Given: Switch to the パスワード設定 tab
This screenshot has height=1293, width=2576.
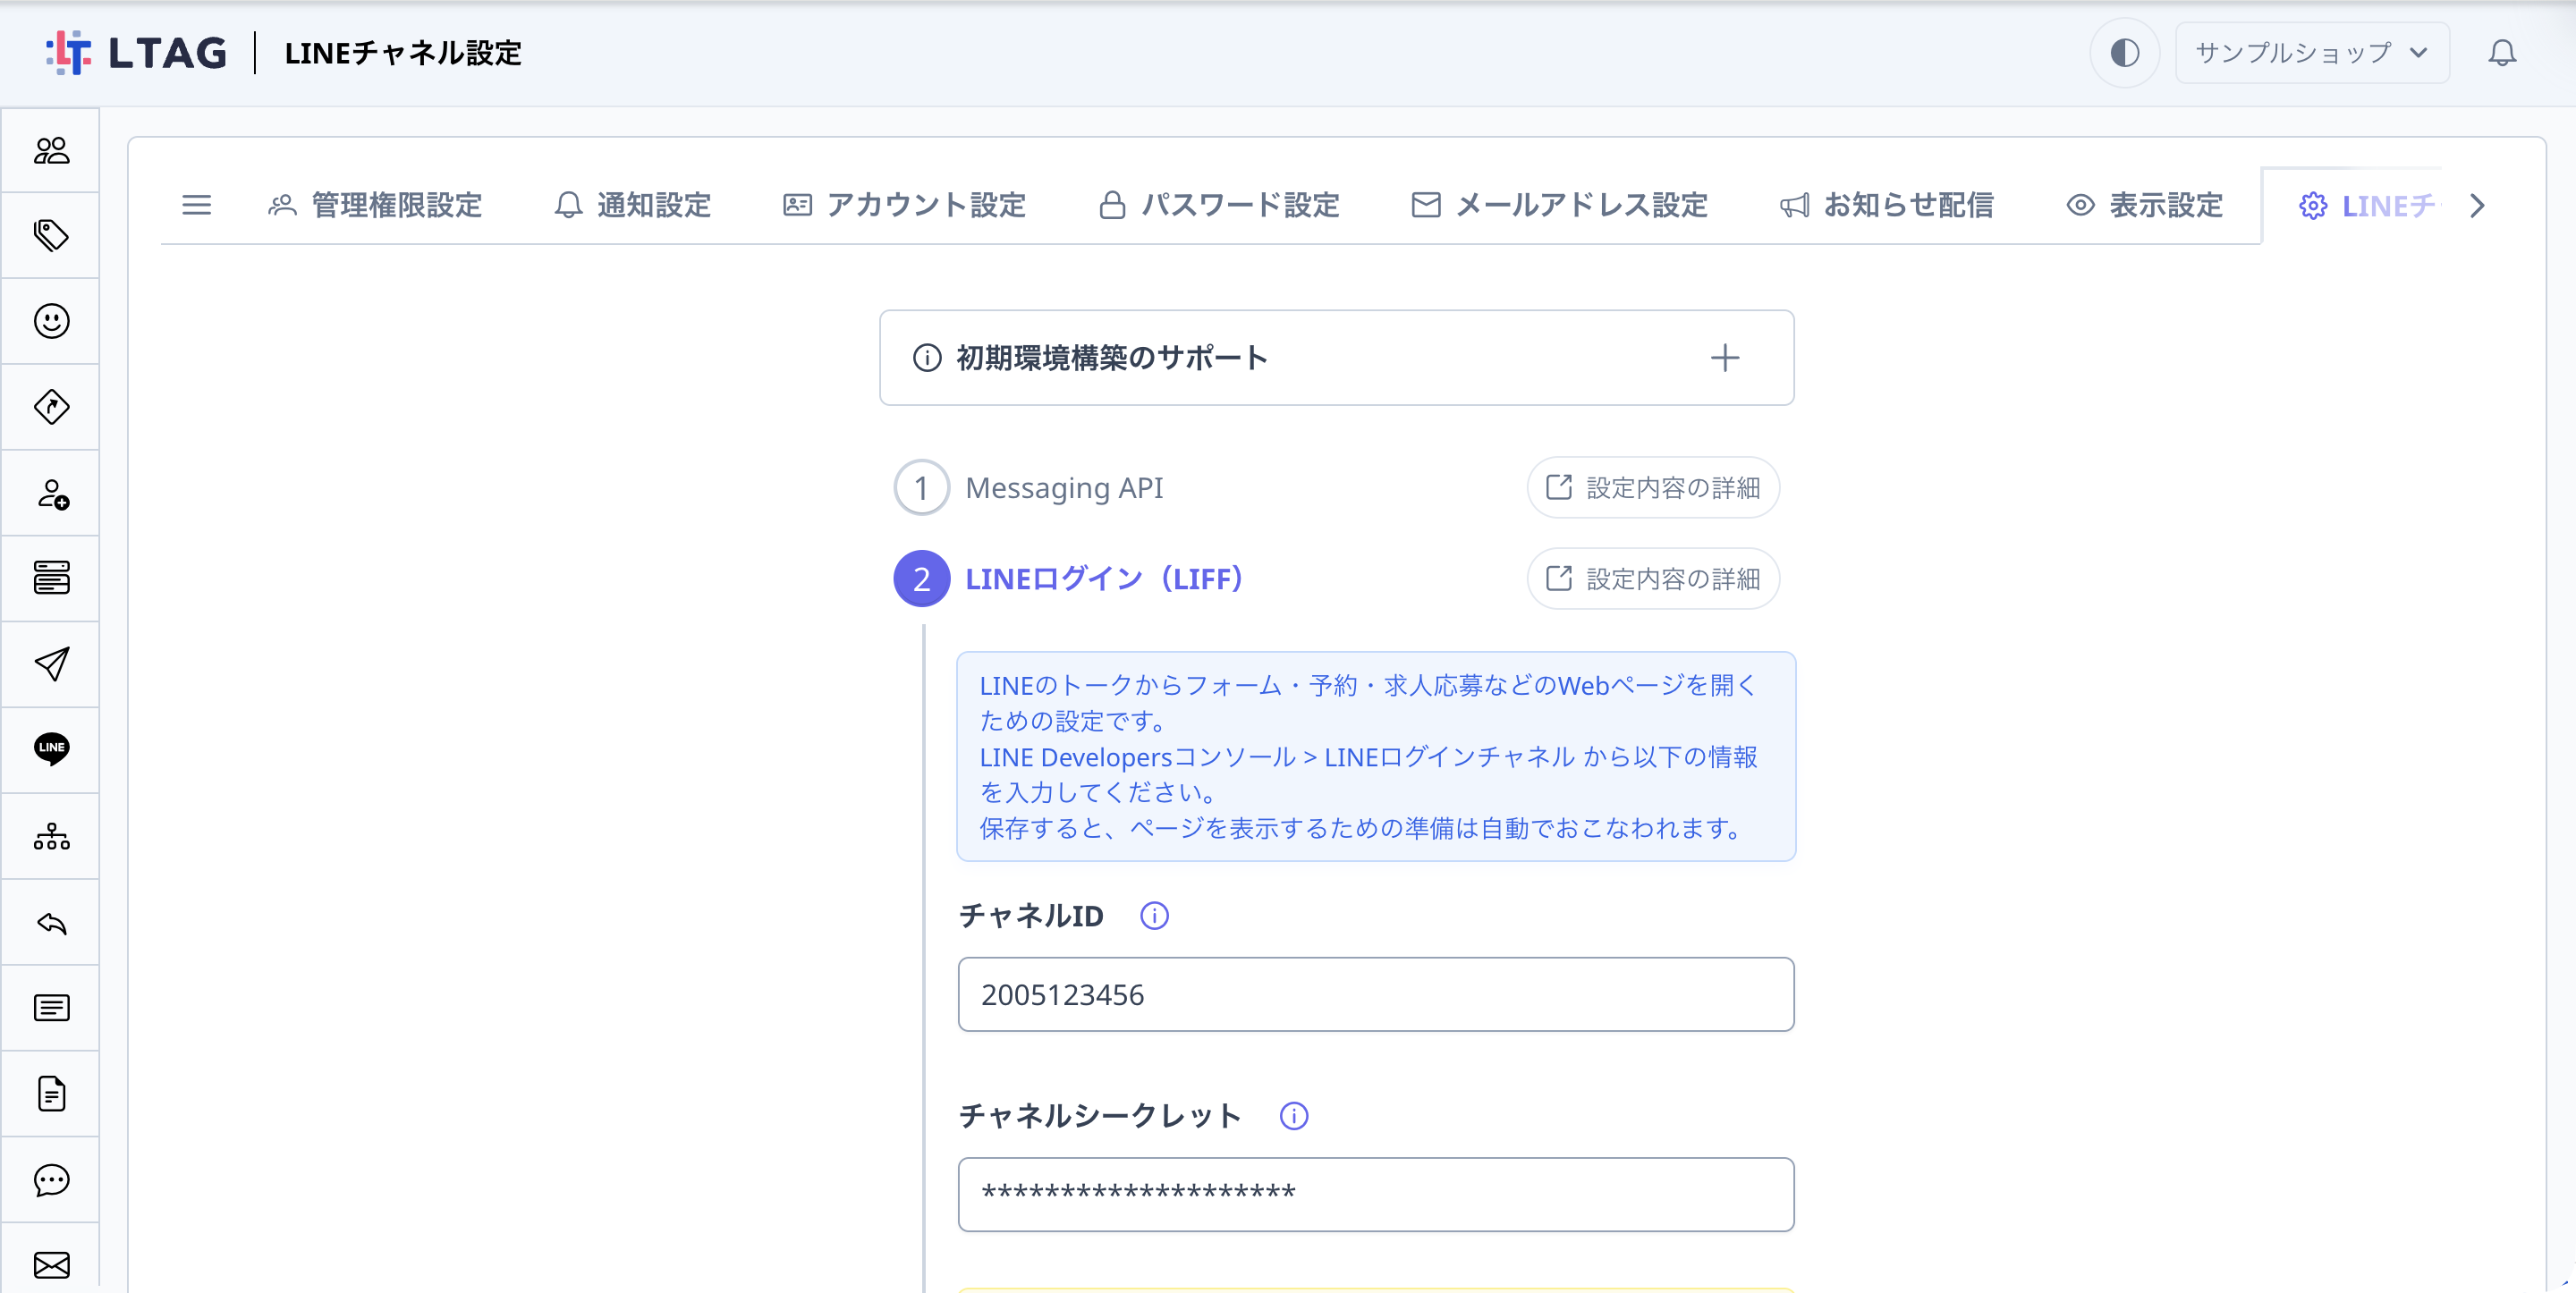Looking at the screenshot, I should click(x=1219, y=205).
